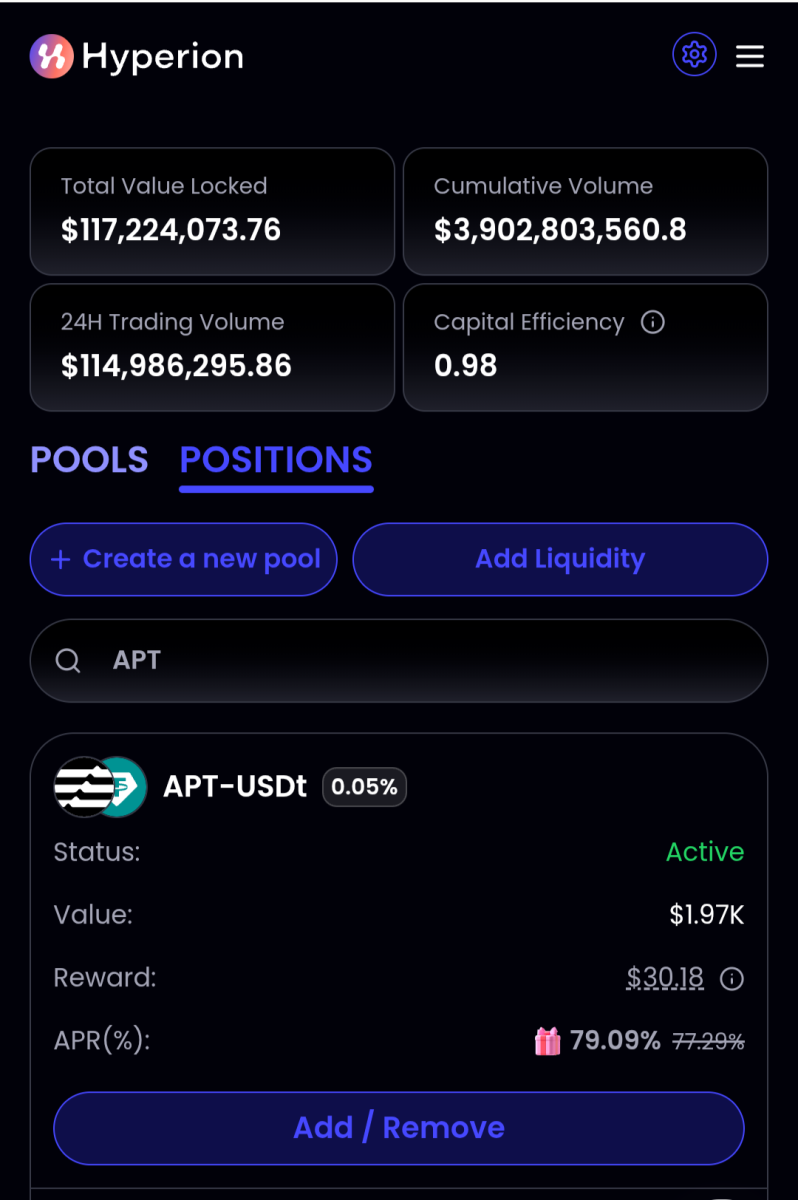Screen dimensions: 798x1200
Task: Click the Hyperion logo icon
Action: [x=51, y=56]
